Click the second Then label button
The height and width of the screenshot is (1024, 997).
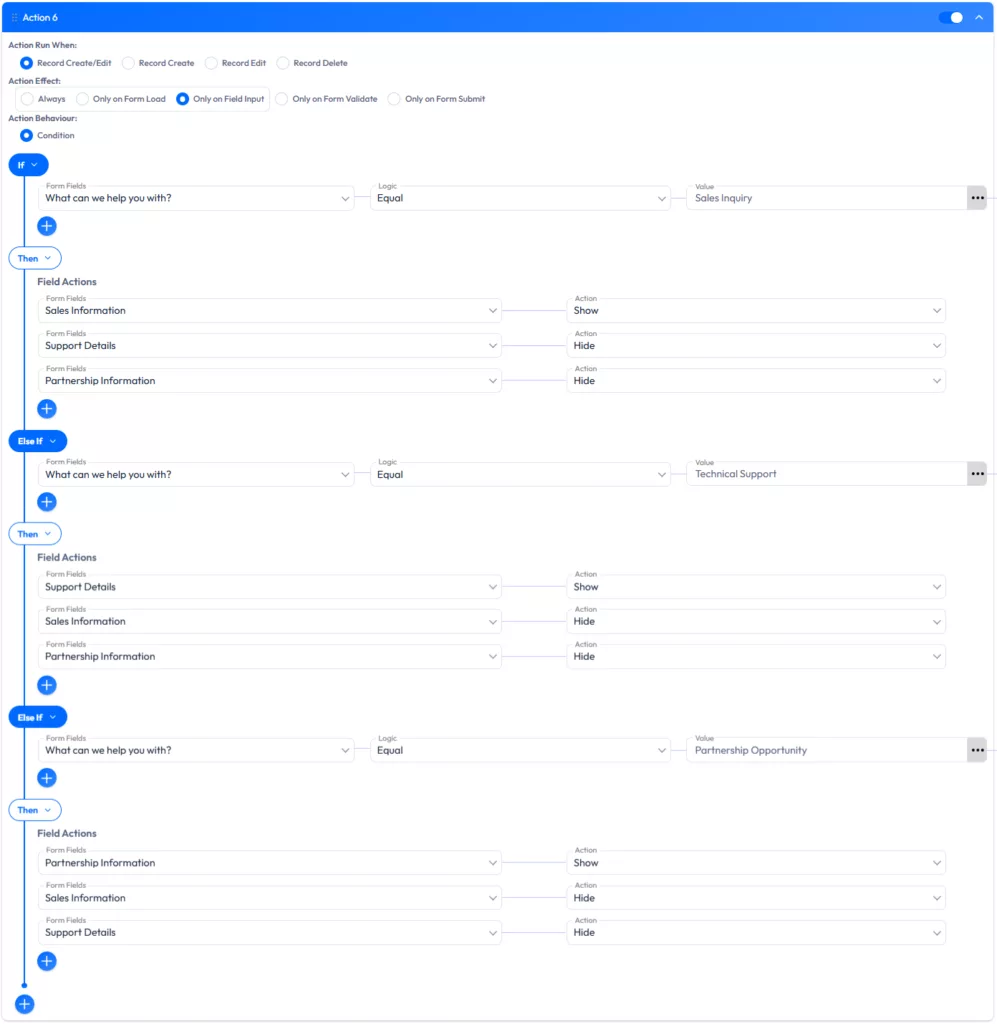34,533
